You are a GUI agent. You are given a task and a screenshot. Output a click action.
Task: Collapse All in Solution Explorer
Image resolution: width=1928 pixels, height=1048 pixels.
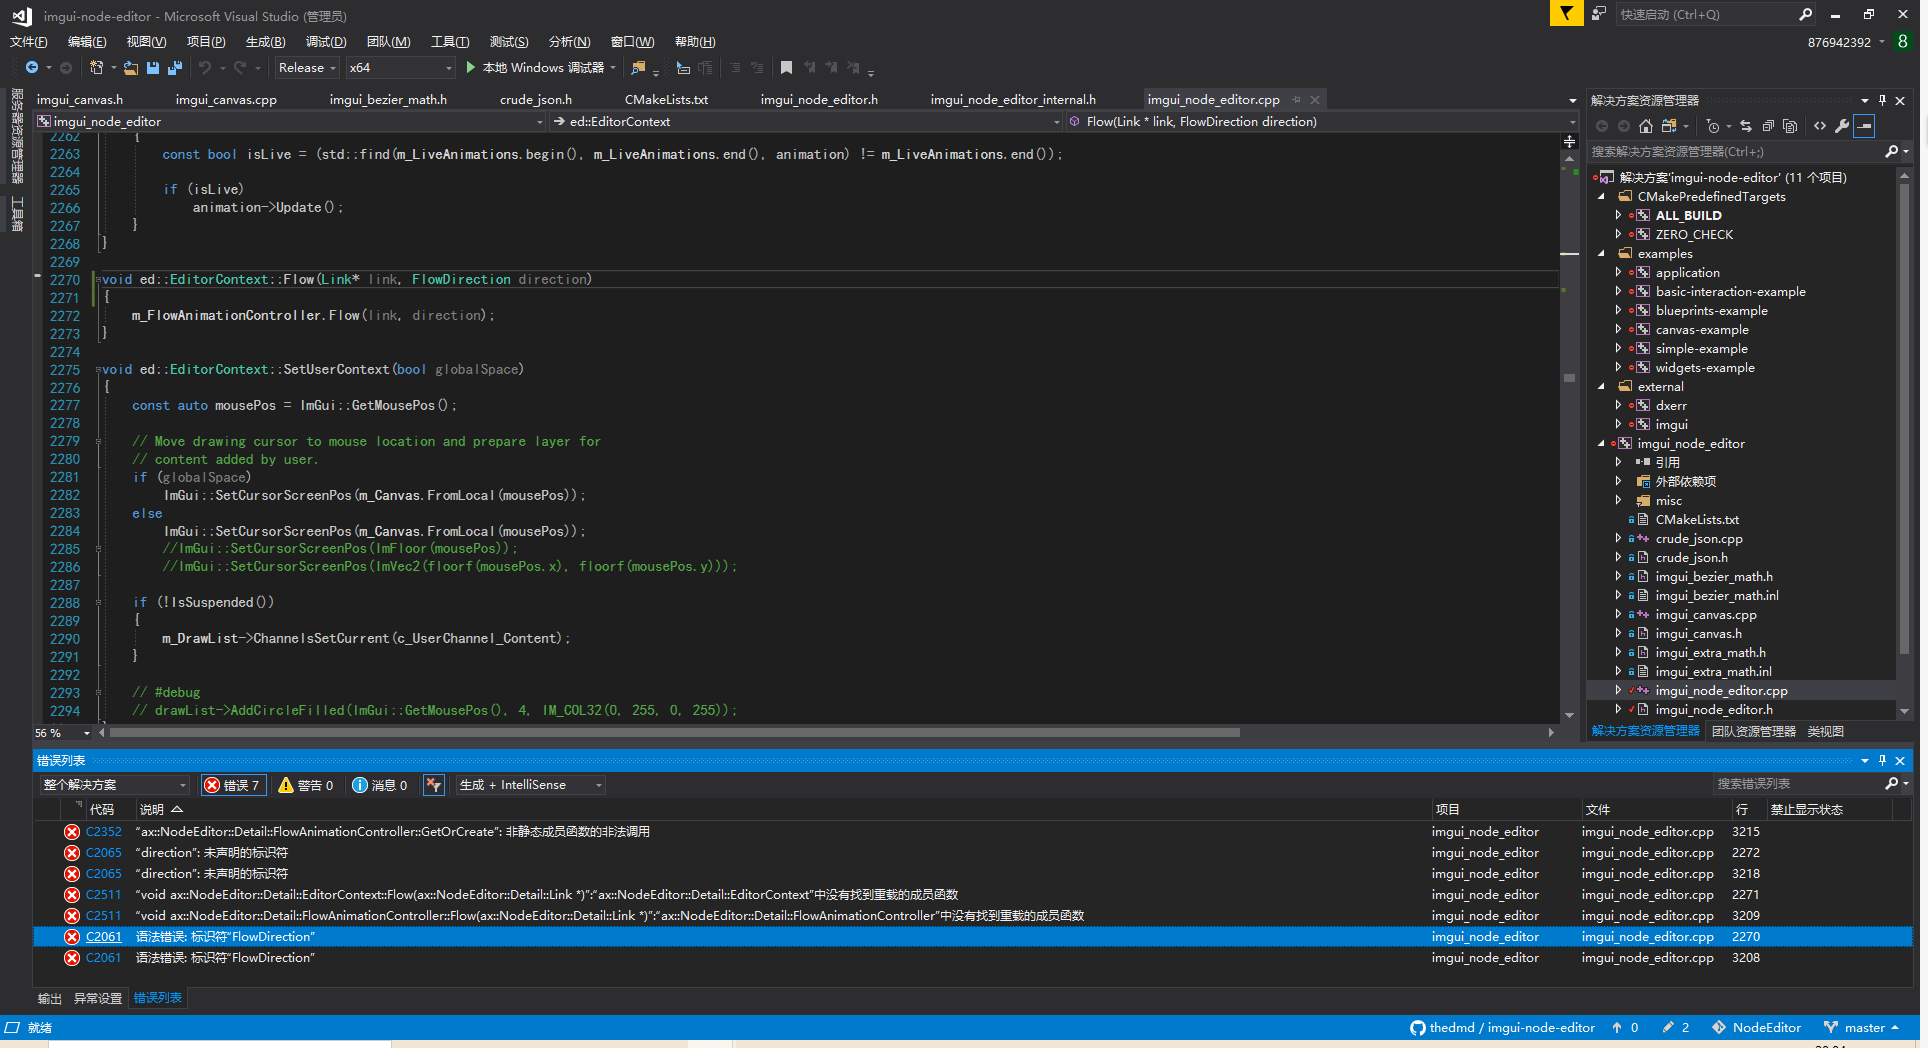coord(1768,126)
